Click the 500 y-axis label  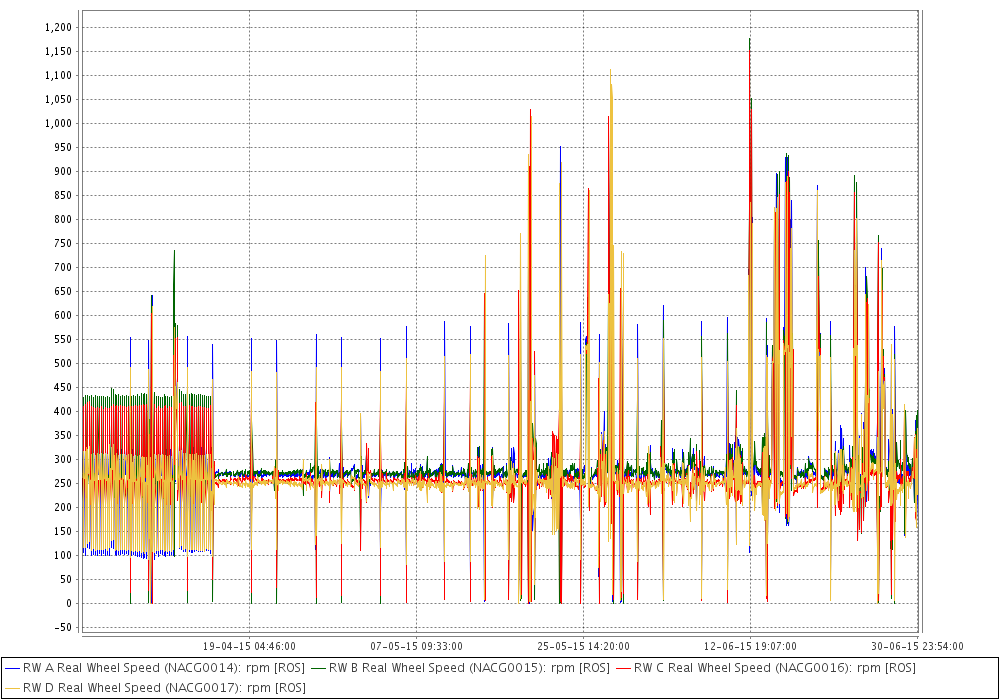click(62, 363)
